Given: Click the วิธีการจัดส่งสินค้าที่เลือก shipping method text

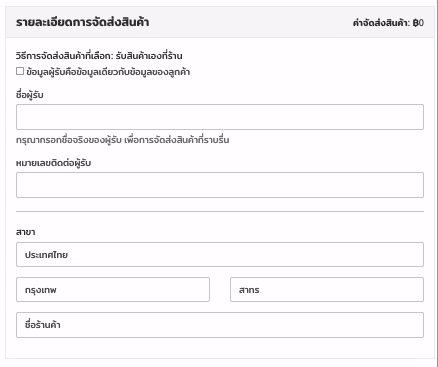Looking at the screenshot, I should click(99, 56).
